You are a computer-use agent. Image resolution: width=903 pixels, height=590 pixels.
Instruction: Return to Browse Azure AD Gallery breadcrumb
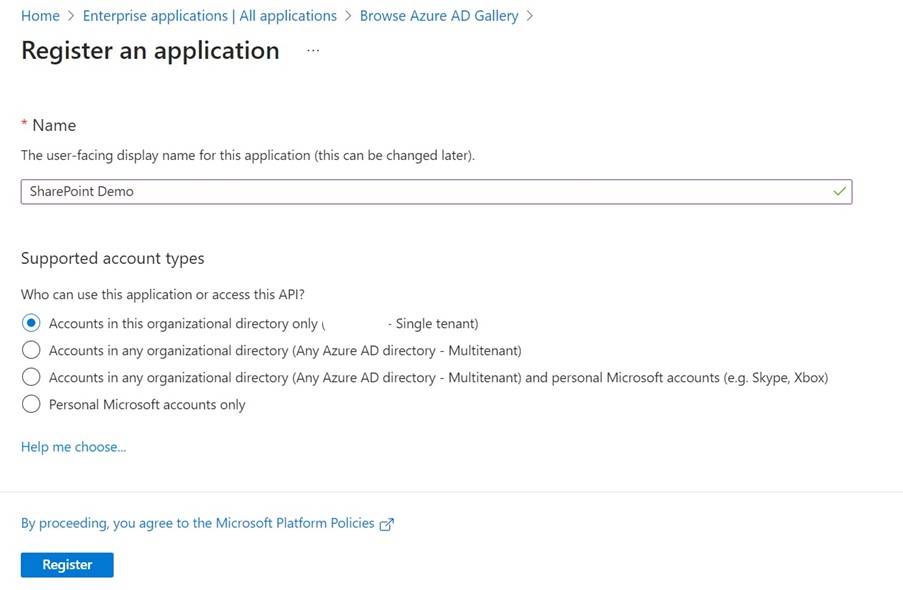(x=439, y=16)
